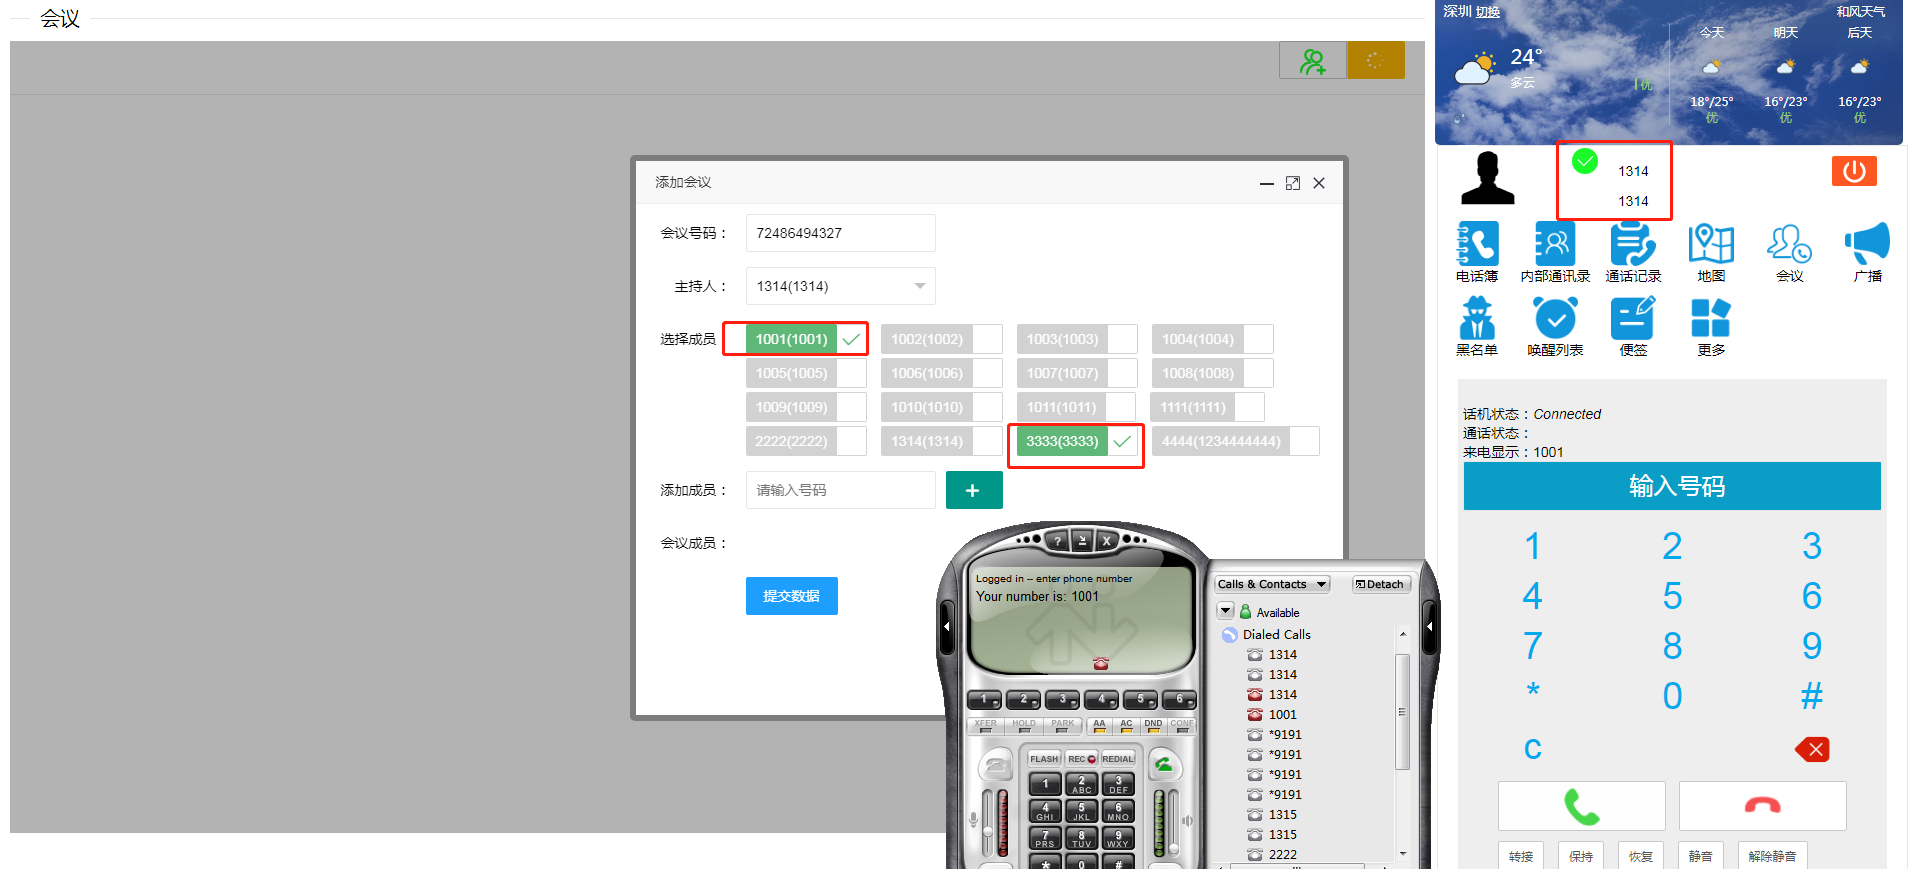Select dialed call entry 2222
The image size is (1920, 869).
[x=1282, y=854]
